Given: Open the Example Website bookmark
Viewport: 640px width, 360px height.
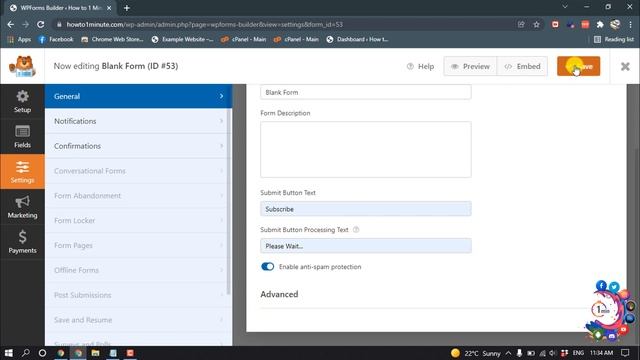Looking at the screenshot, I should (x=182, y=40).
